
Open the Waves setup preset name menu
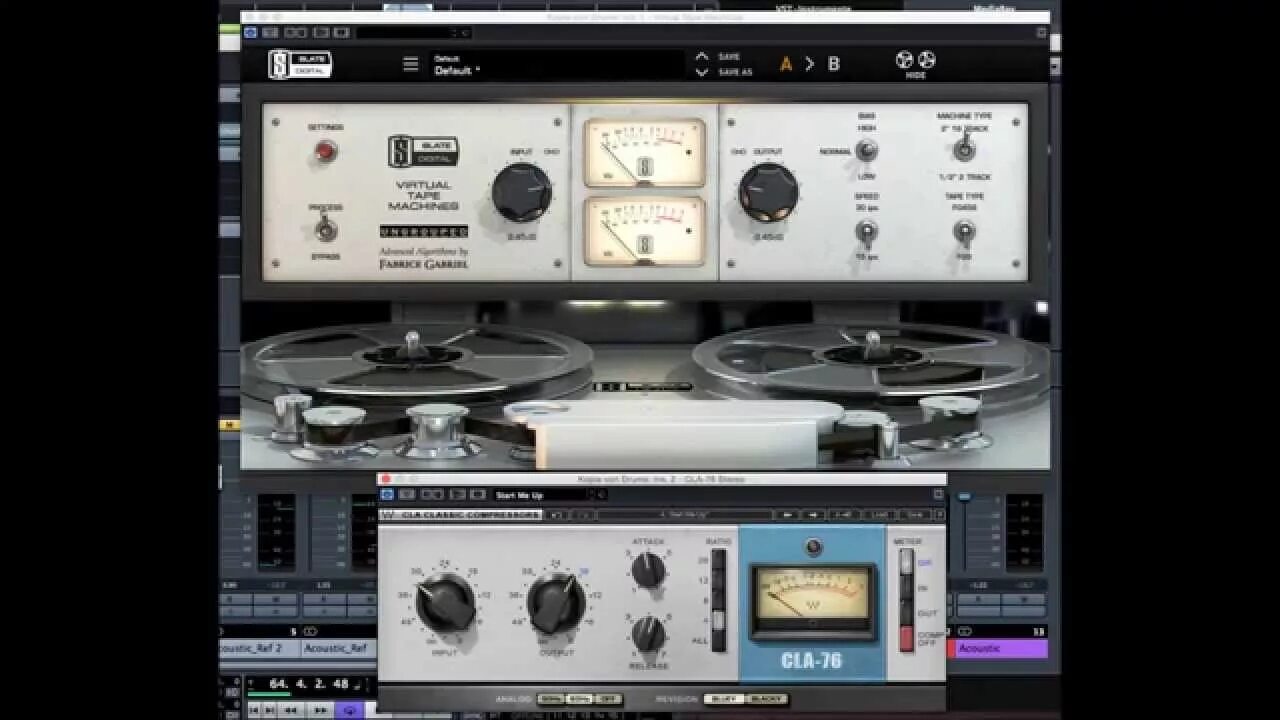(684, 515)
